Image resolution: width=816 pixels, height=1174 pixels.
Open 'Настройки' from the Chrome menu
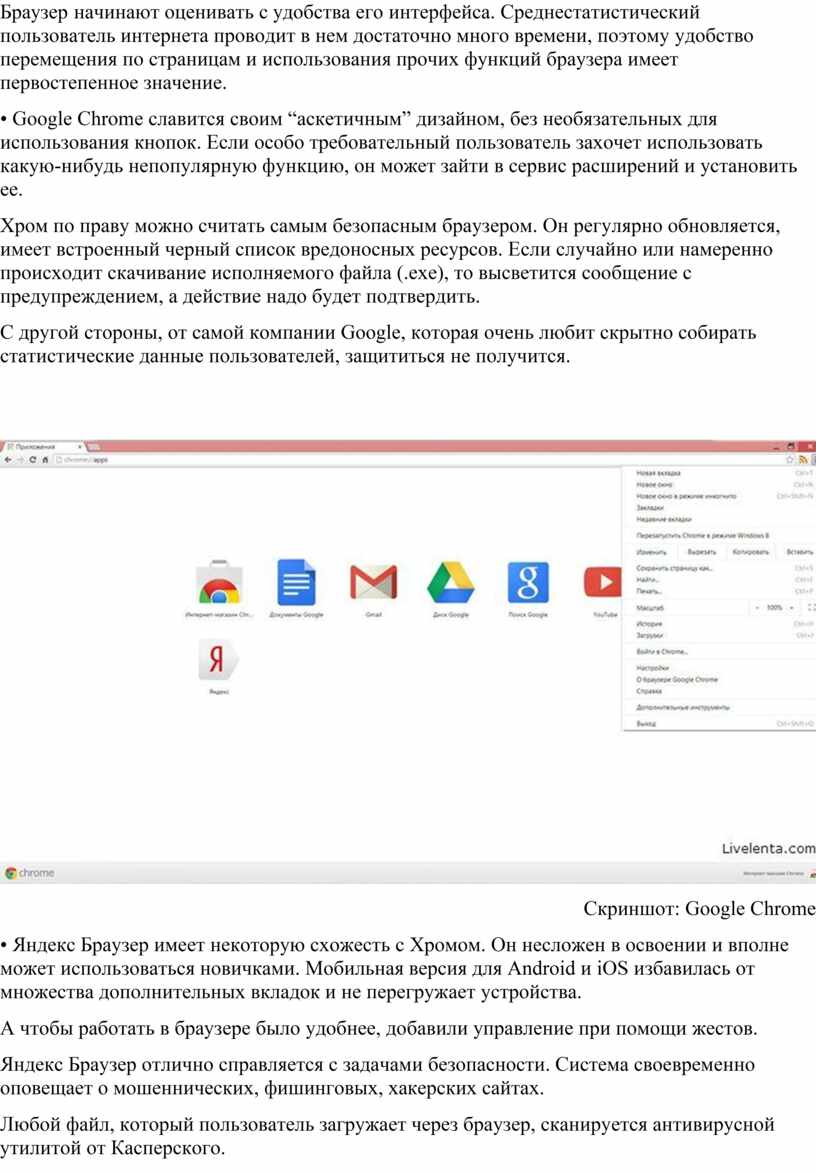652,668
